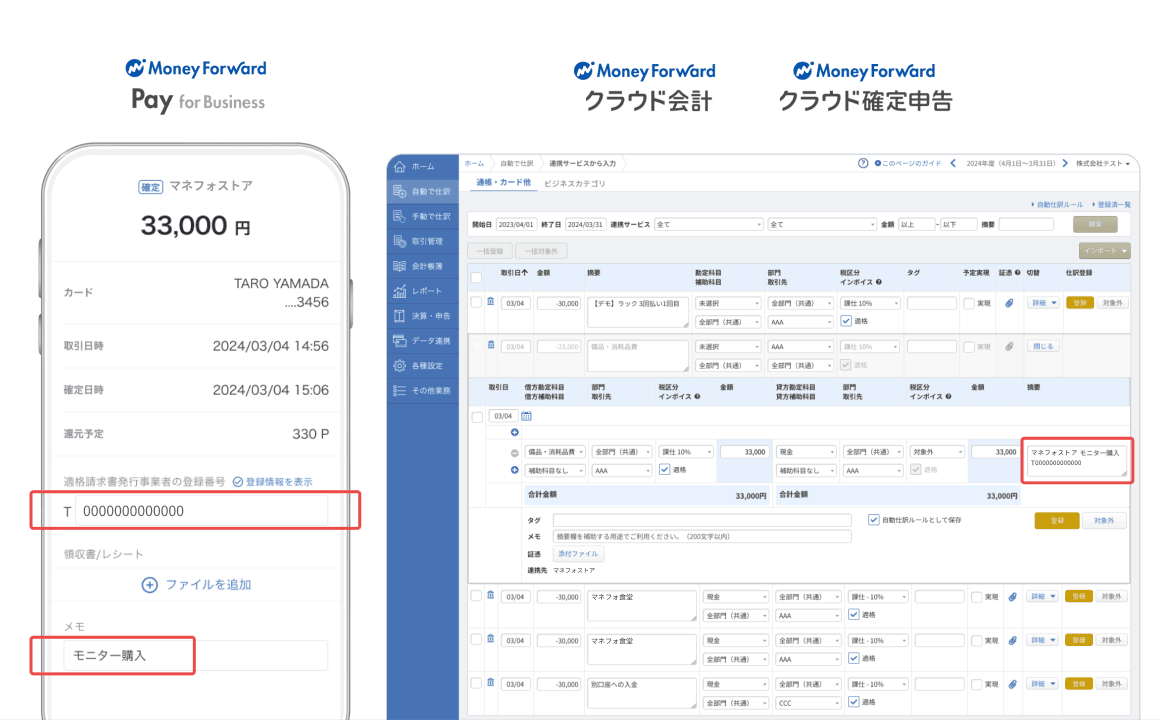Open このページのガイド link
This screenshot has height=720, width=1160.
pos(908,164)
